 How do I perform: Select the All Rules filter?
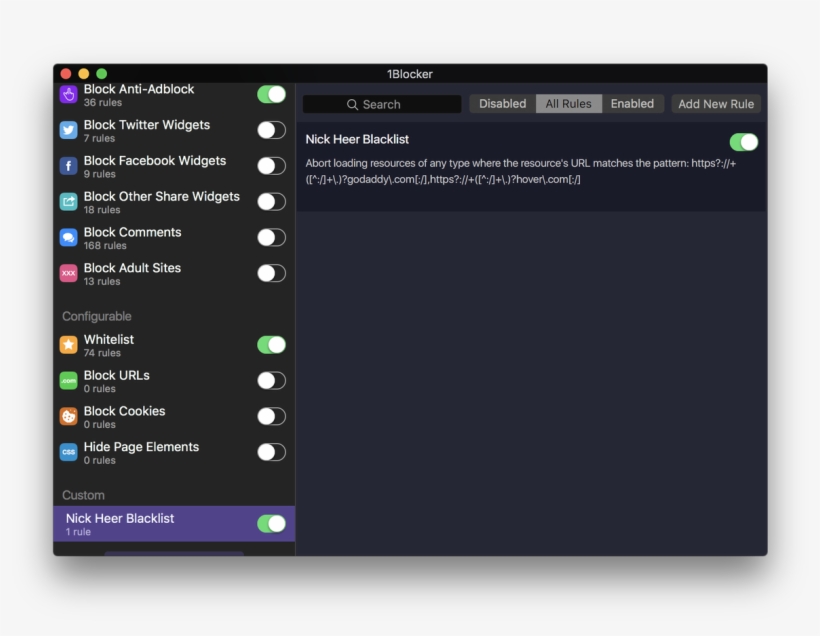click(x=568, y=104)
